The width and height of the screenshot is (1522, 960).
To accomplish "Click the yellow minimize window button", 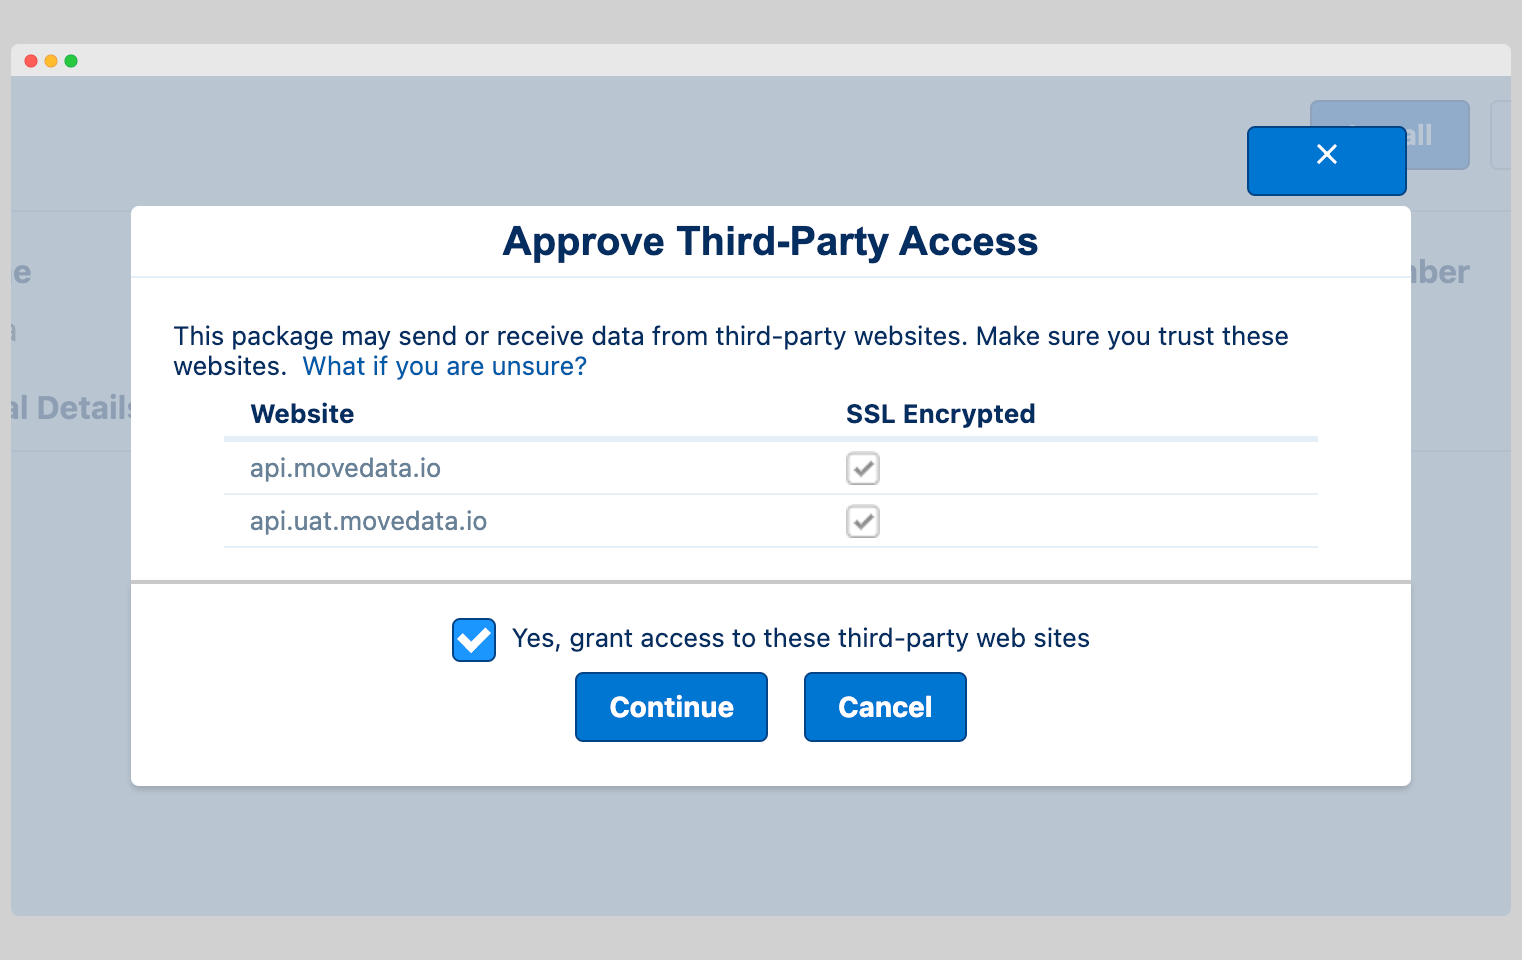I will [x=51, y=61].
